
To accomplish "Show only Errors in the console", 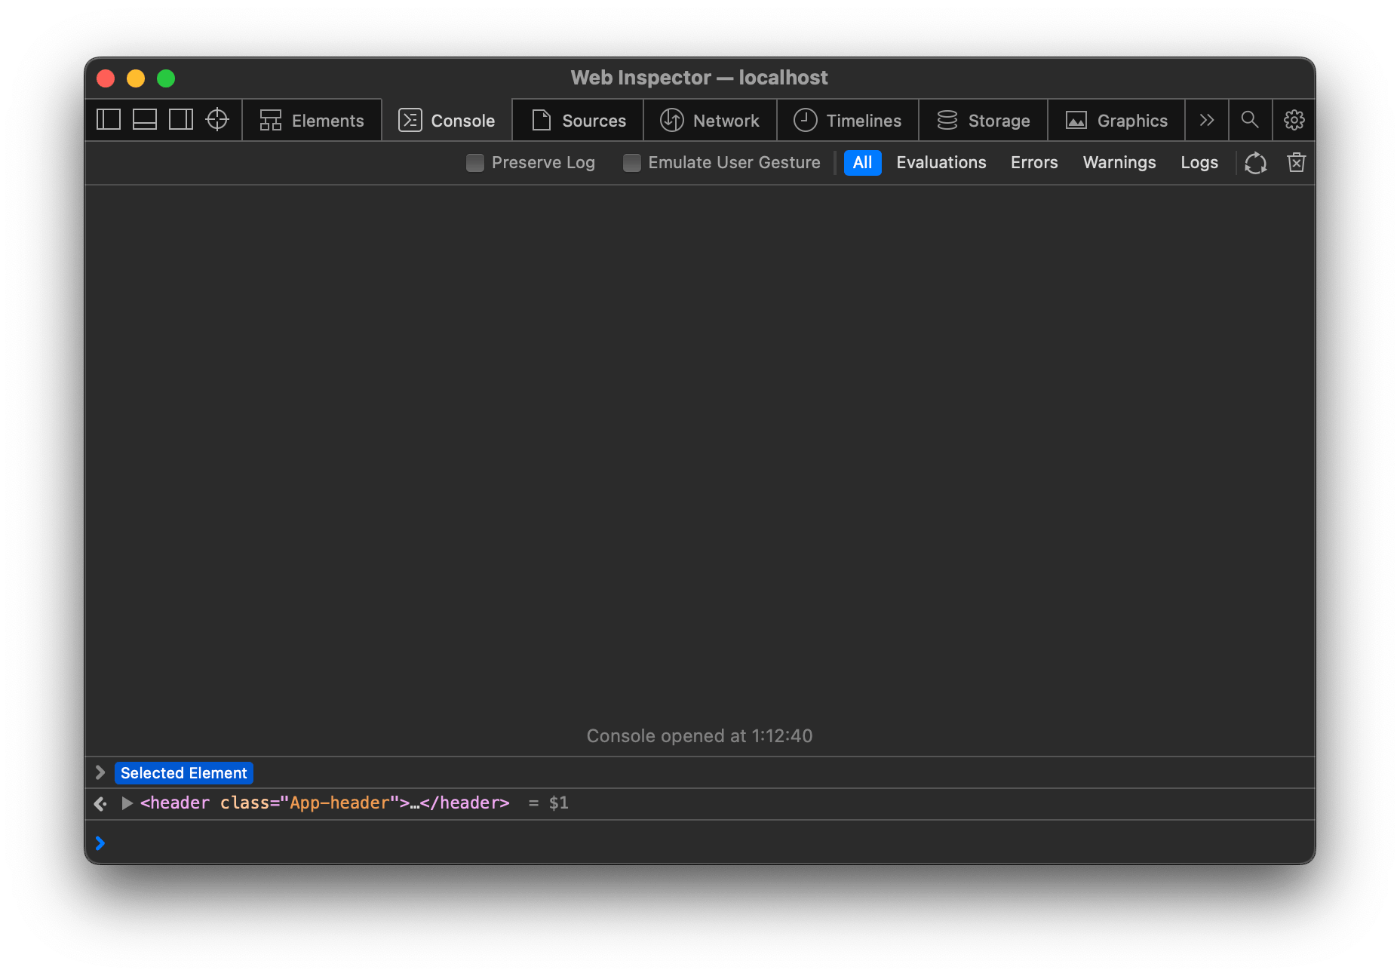I will [1034, 162].
